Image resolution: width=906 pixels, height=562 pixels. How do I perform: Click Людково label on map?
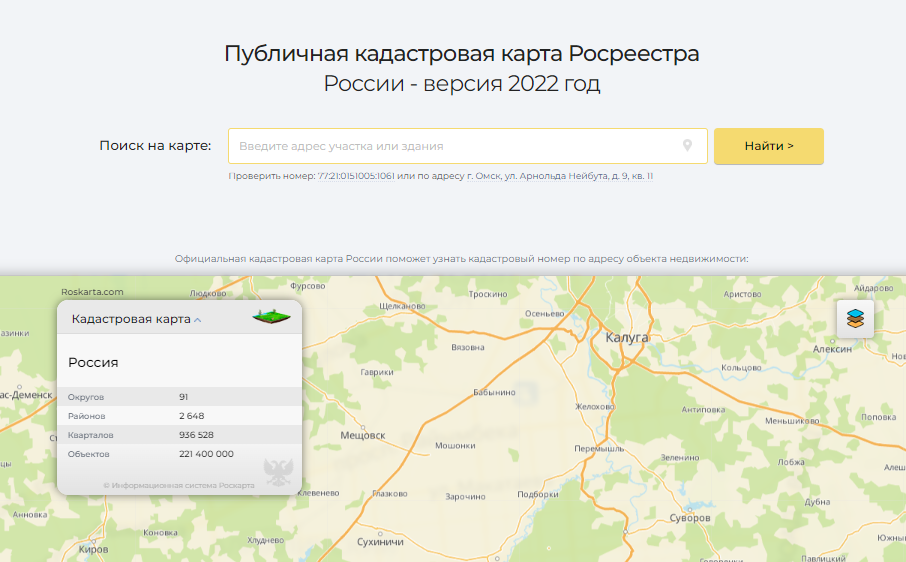click(208, 293)
